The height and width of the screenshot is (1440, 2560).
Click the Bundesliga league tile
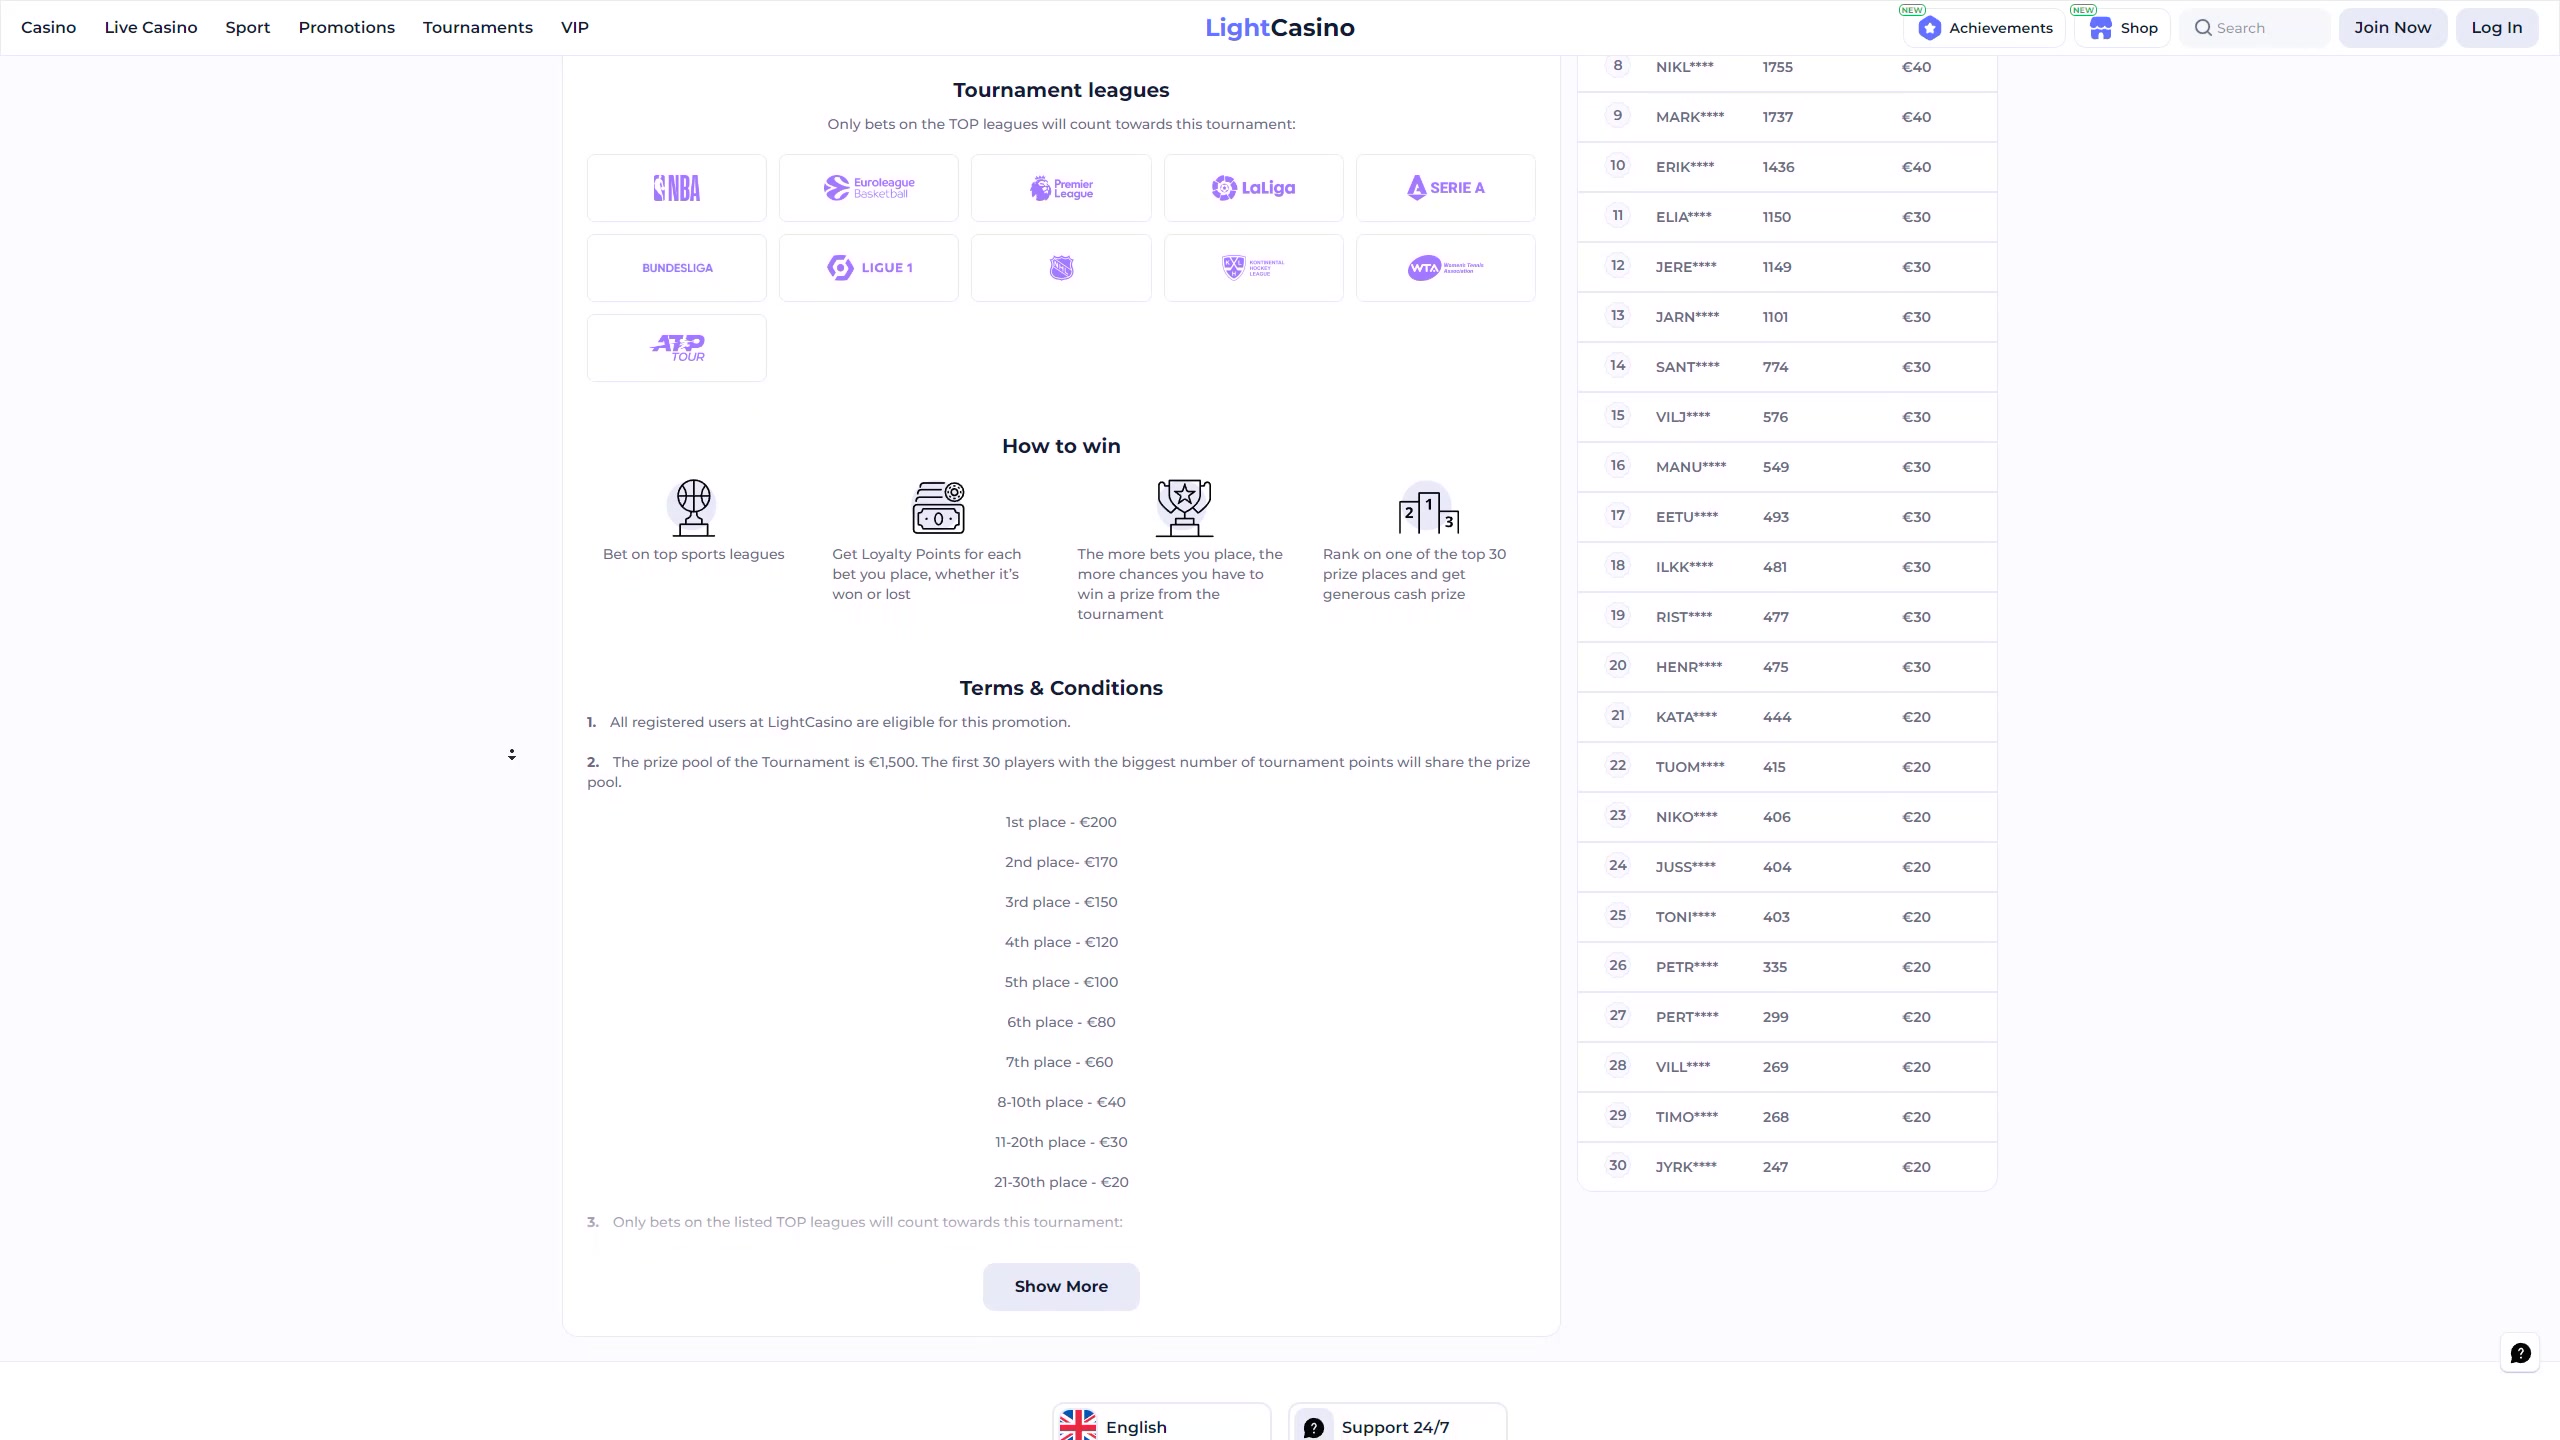(x=676, y=268)
